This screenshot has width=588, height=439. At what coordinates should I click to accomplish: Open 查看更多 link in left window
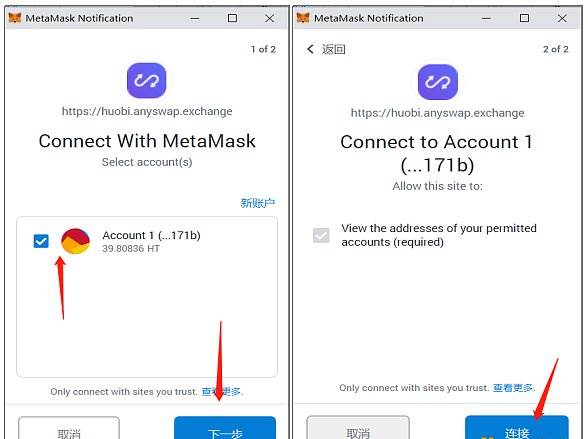(x=221, y=392)
